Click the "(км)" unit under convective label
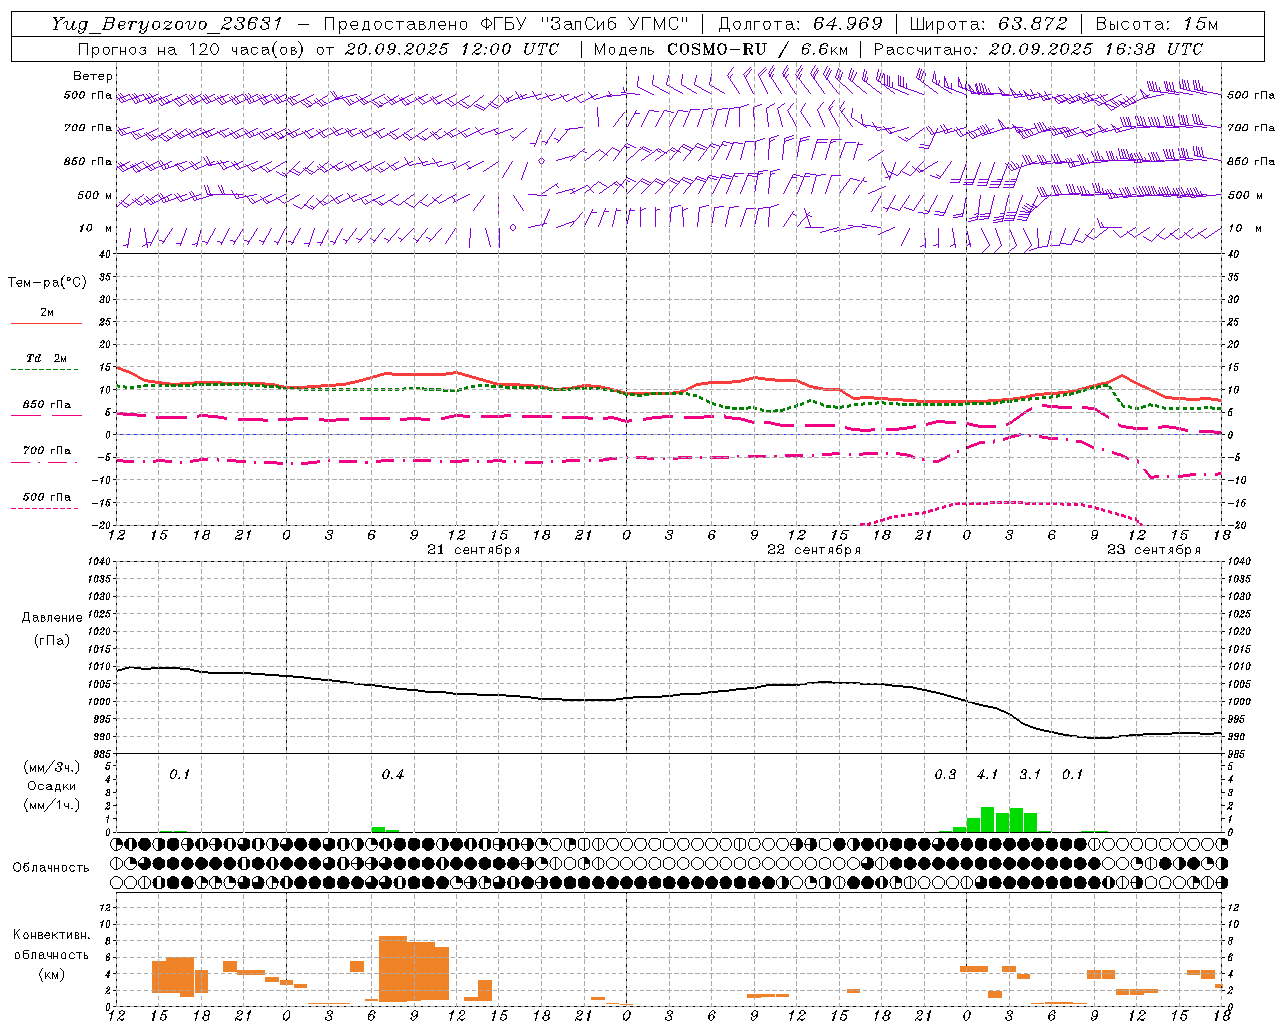This screenshot has height=1024, width=1280. [x=52, y=974]
